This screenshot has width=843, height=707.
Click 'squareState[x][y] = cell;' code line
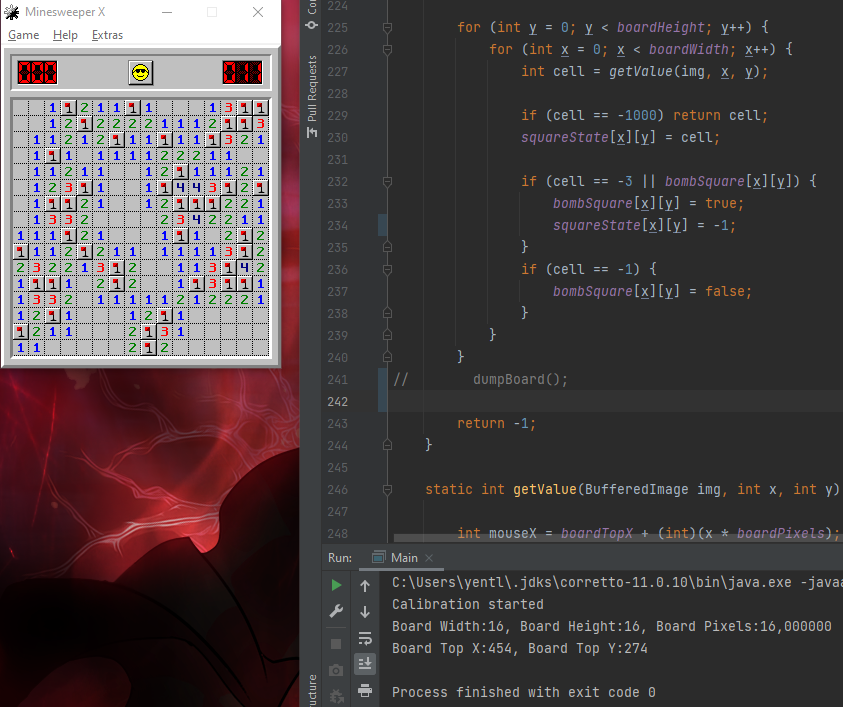[620, 138]
